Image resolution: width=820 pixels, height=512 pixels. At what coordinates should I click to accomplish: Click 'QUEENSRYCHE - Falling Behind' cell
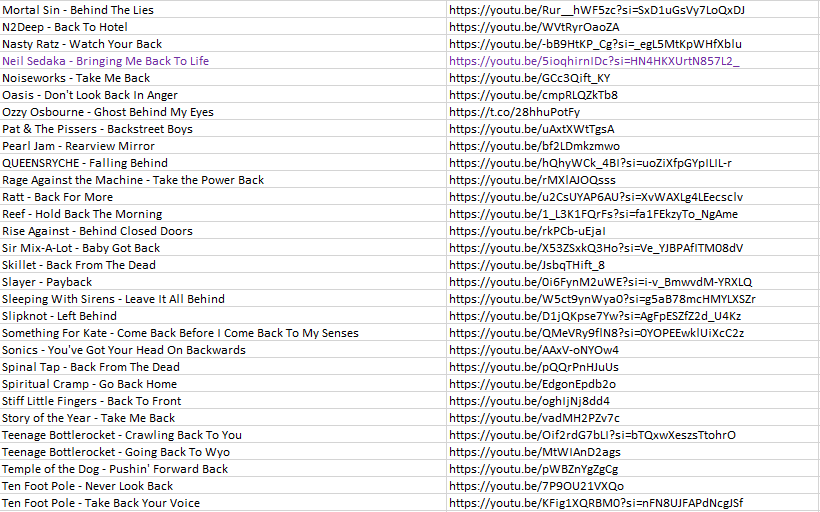(x=223, y=163)
